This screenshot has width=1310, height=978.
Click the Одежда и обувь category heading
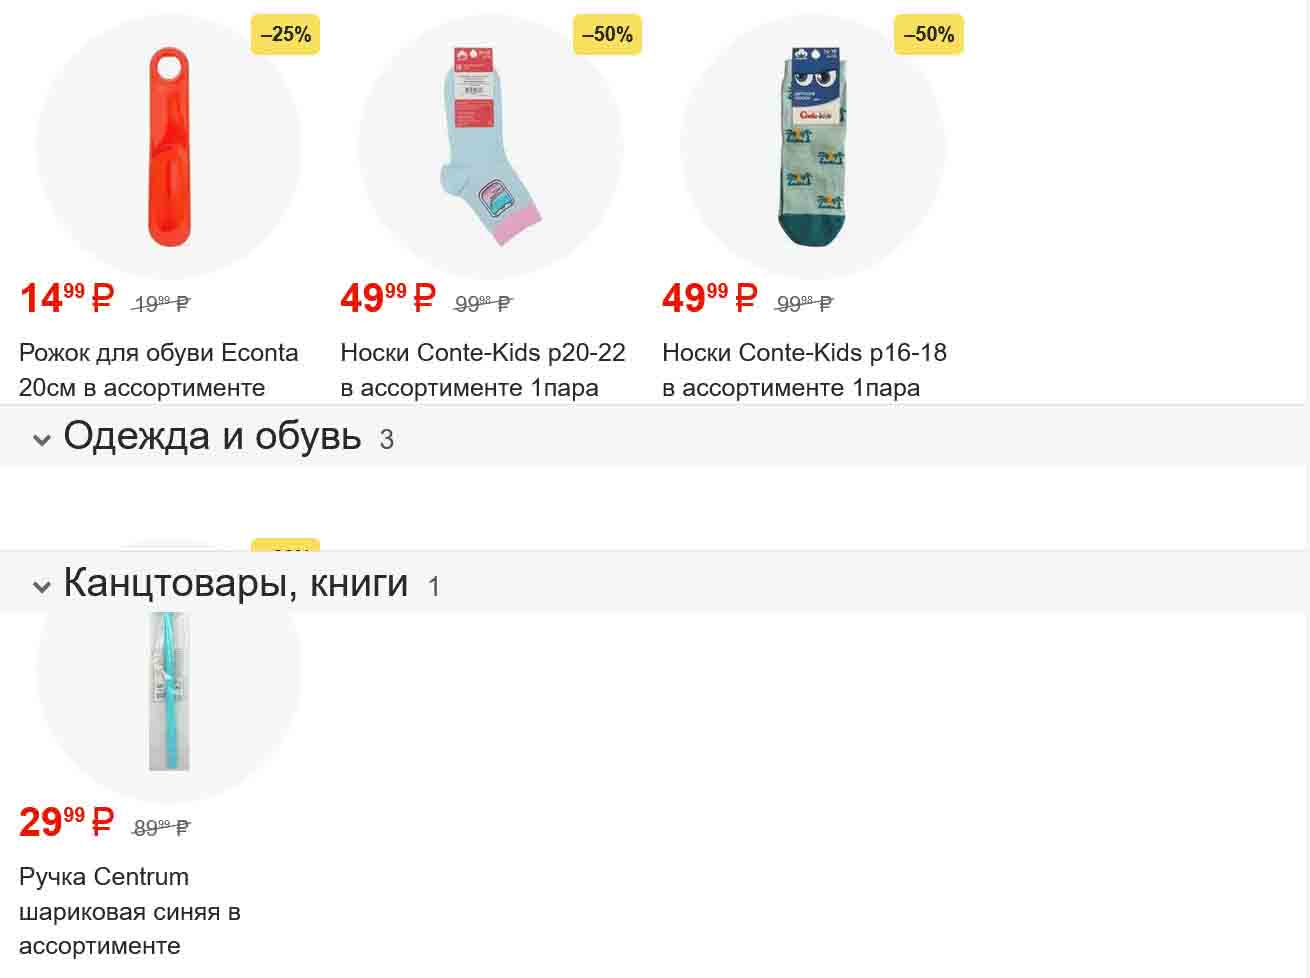tap(212, 436)
